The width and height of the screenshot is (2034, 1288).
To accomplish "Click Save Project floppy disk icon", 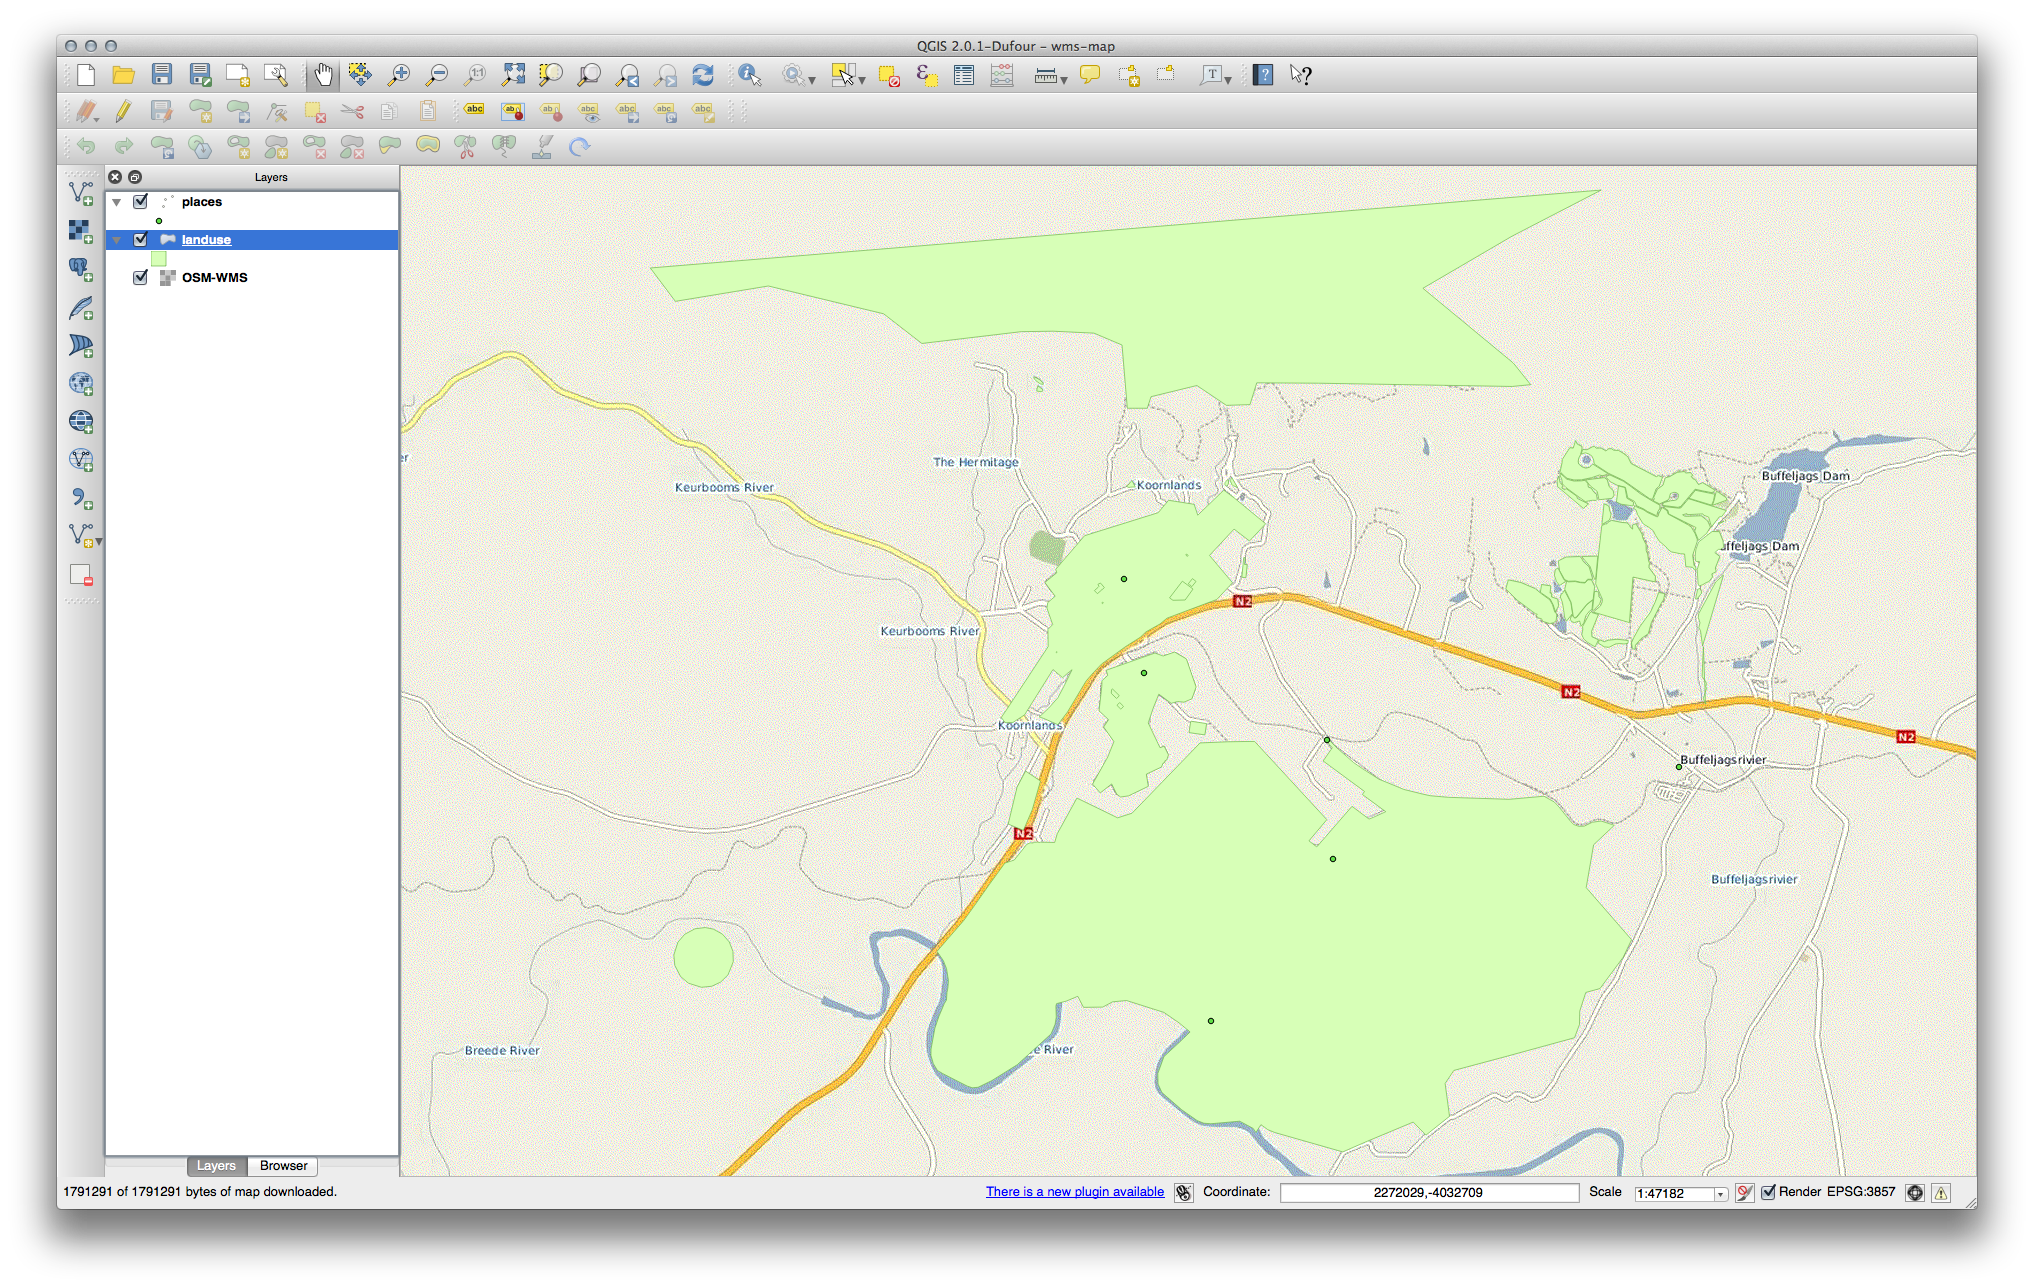I will (x=161, y=75).
